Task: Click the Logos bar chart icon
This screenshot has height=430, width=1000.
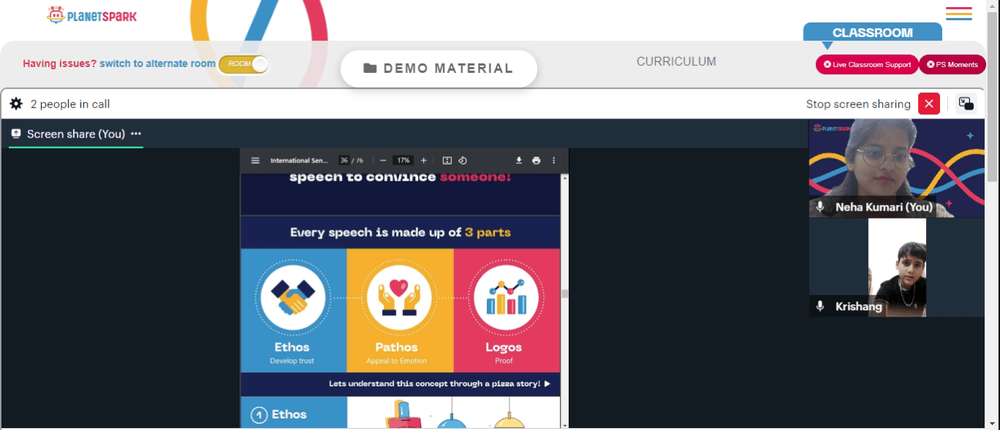Action: [506, 298]
